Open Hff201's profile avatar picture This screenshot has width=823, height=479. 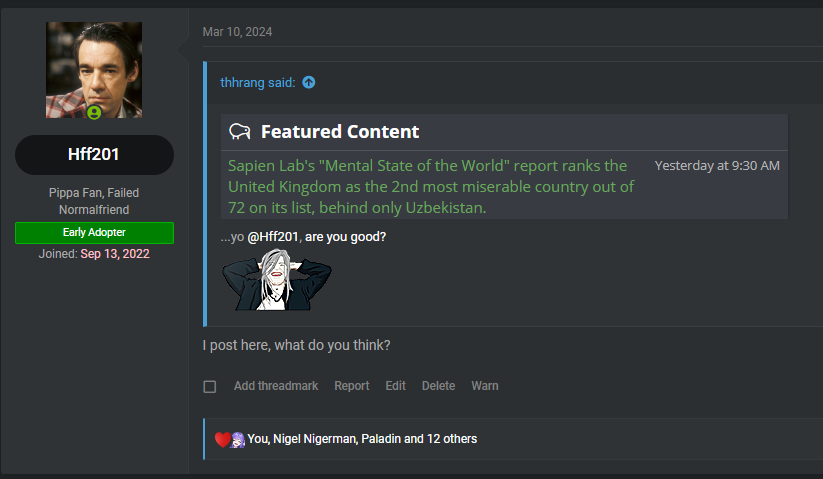(x=94, y=70)
